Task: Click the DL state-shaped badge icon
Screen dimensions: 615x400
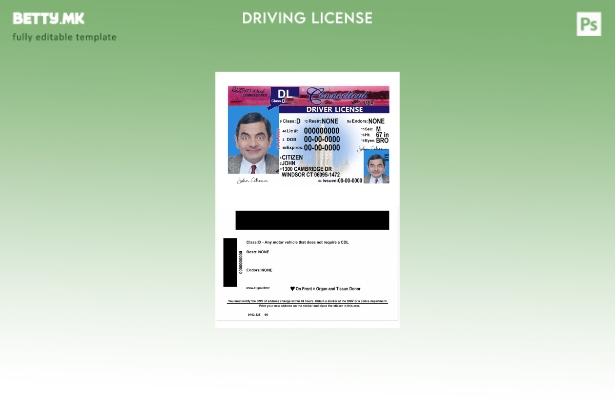Action: [x=283, y=96]
